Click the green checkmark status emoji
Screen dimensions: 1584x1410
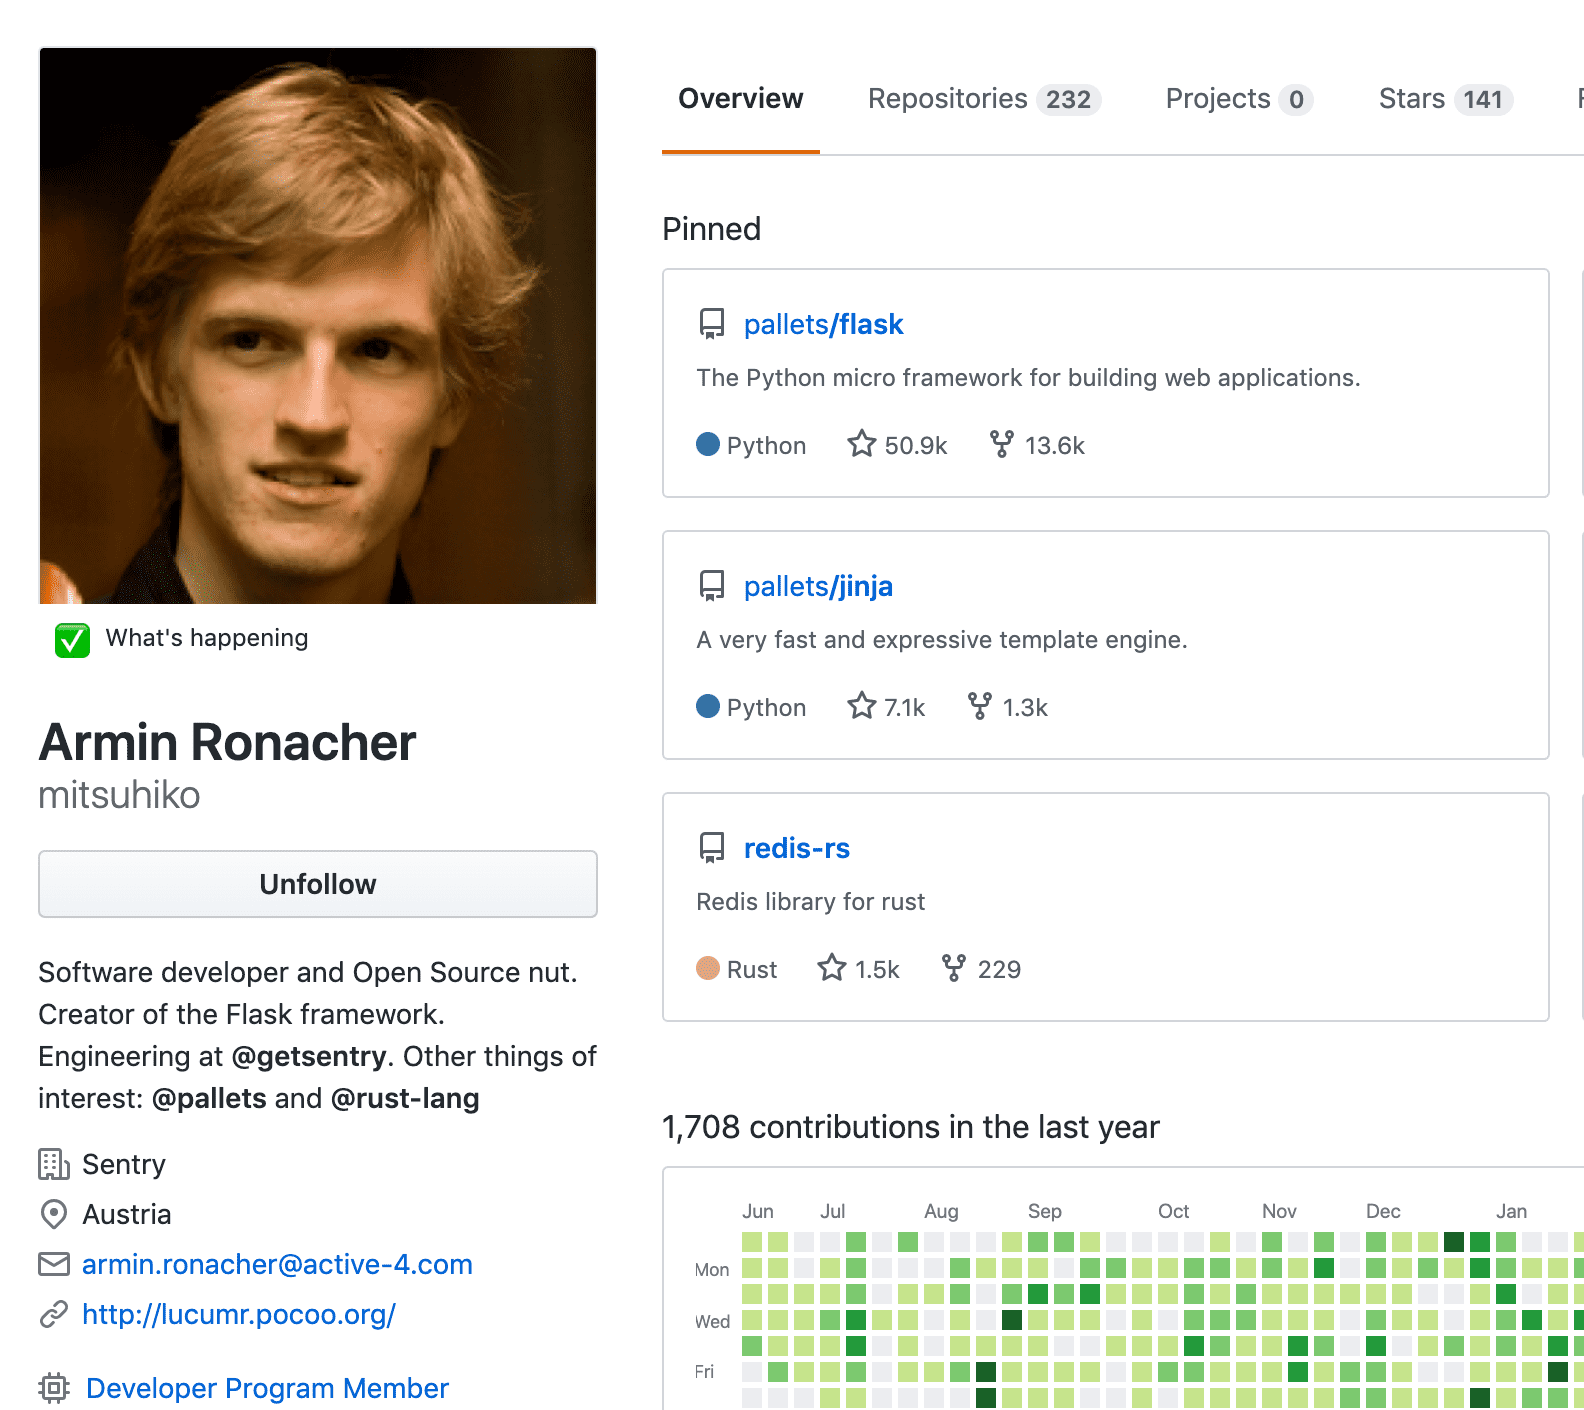(x=72, y=640)
